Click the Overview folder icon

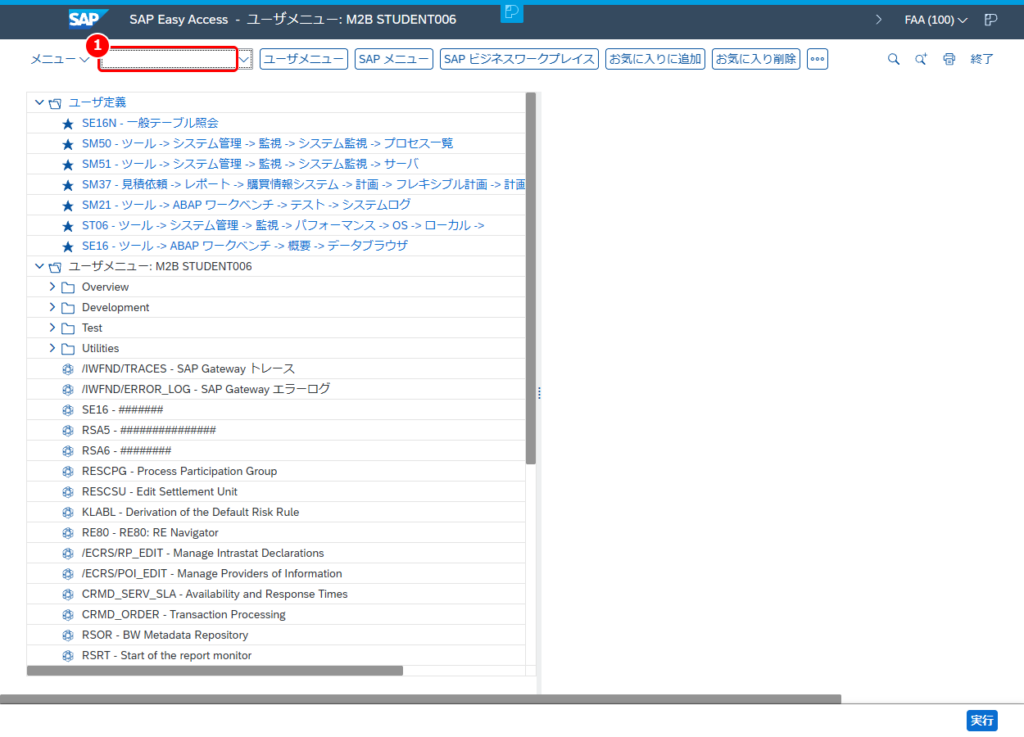click(x=68, y=287)
